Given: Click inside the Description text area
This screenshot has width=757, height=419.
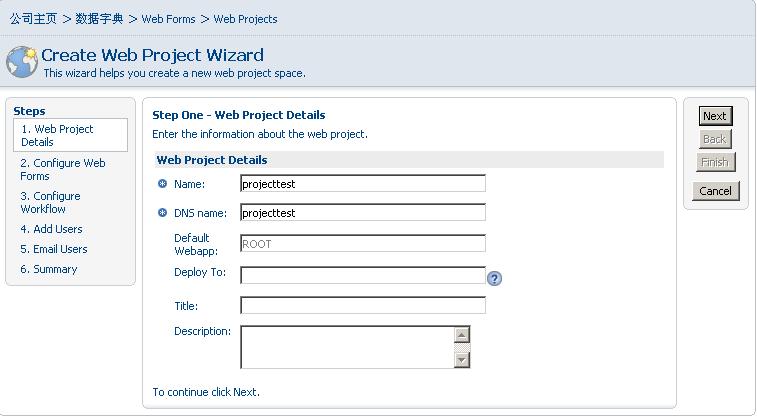Looking at the screenshot, I should 347,347.
